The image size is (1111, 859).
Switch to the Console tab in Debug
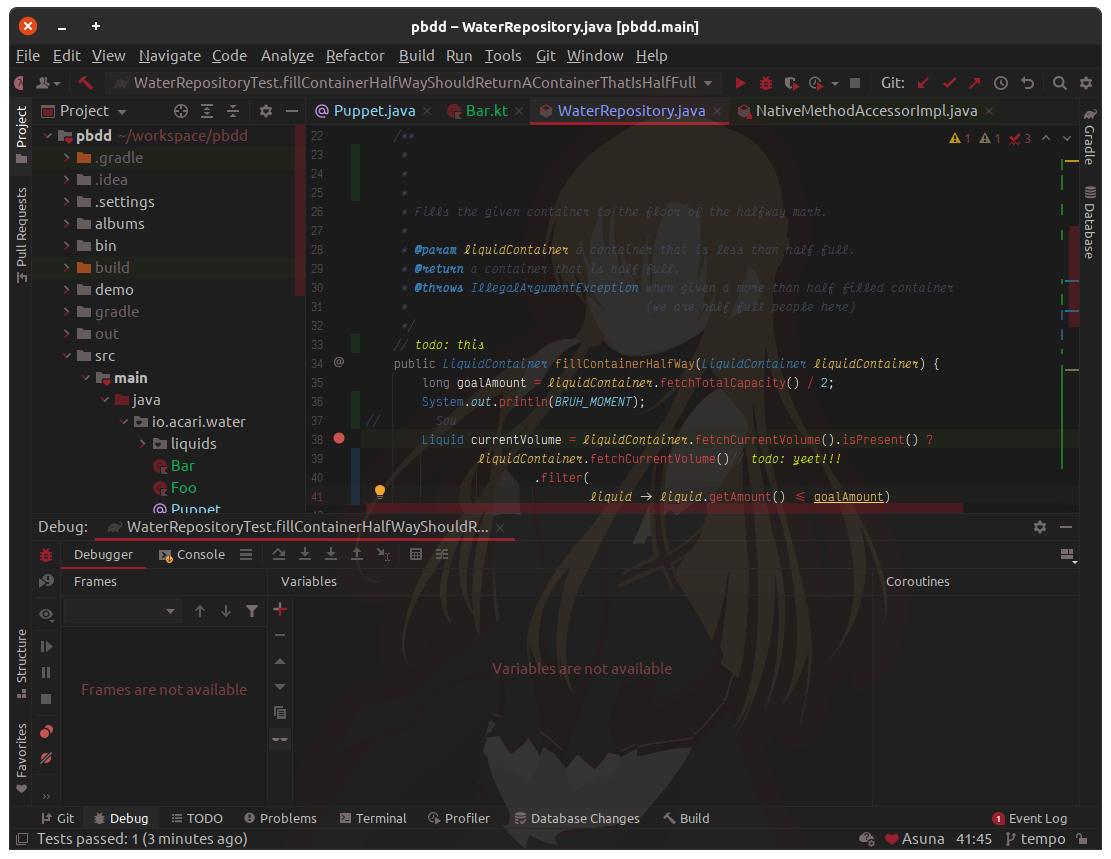[x=192, y=555]
